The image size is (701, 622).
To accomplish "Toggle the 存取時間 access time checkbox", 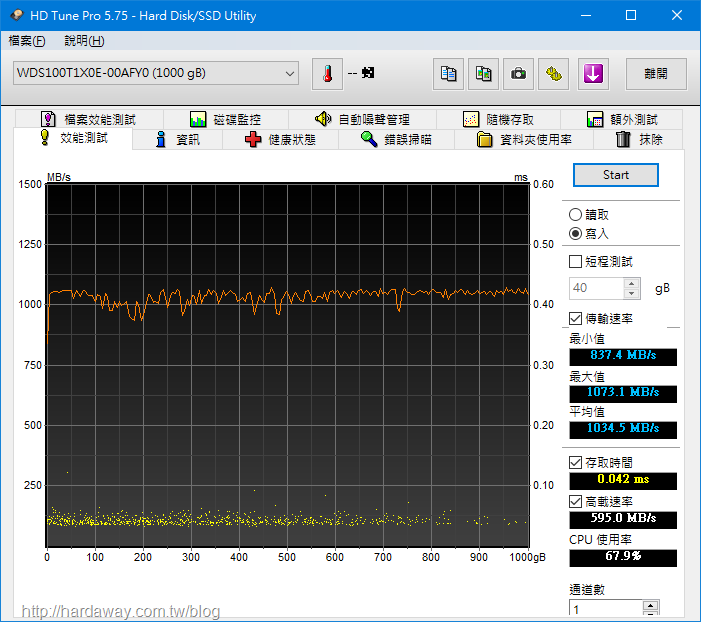I will point(575,462).
